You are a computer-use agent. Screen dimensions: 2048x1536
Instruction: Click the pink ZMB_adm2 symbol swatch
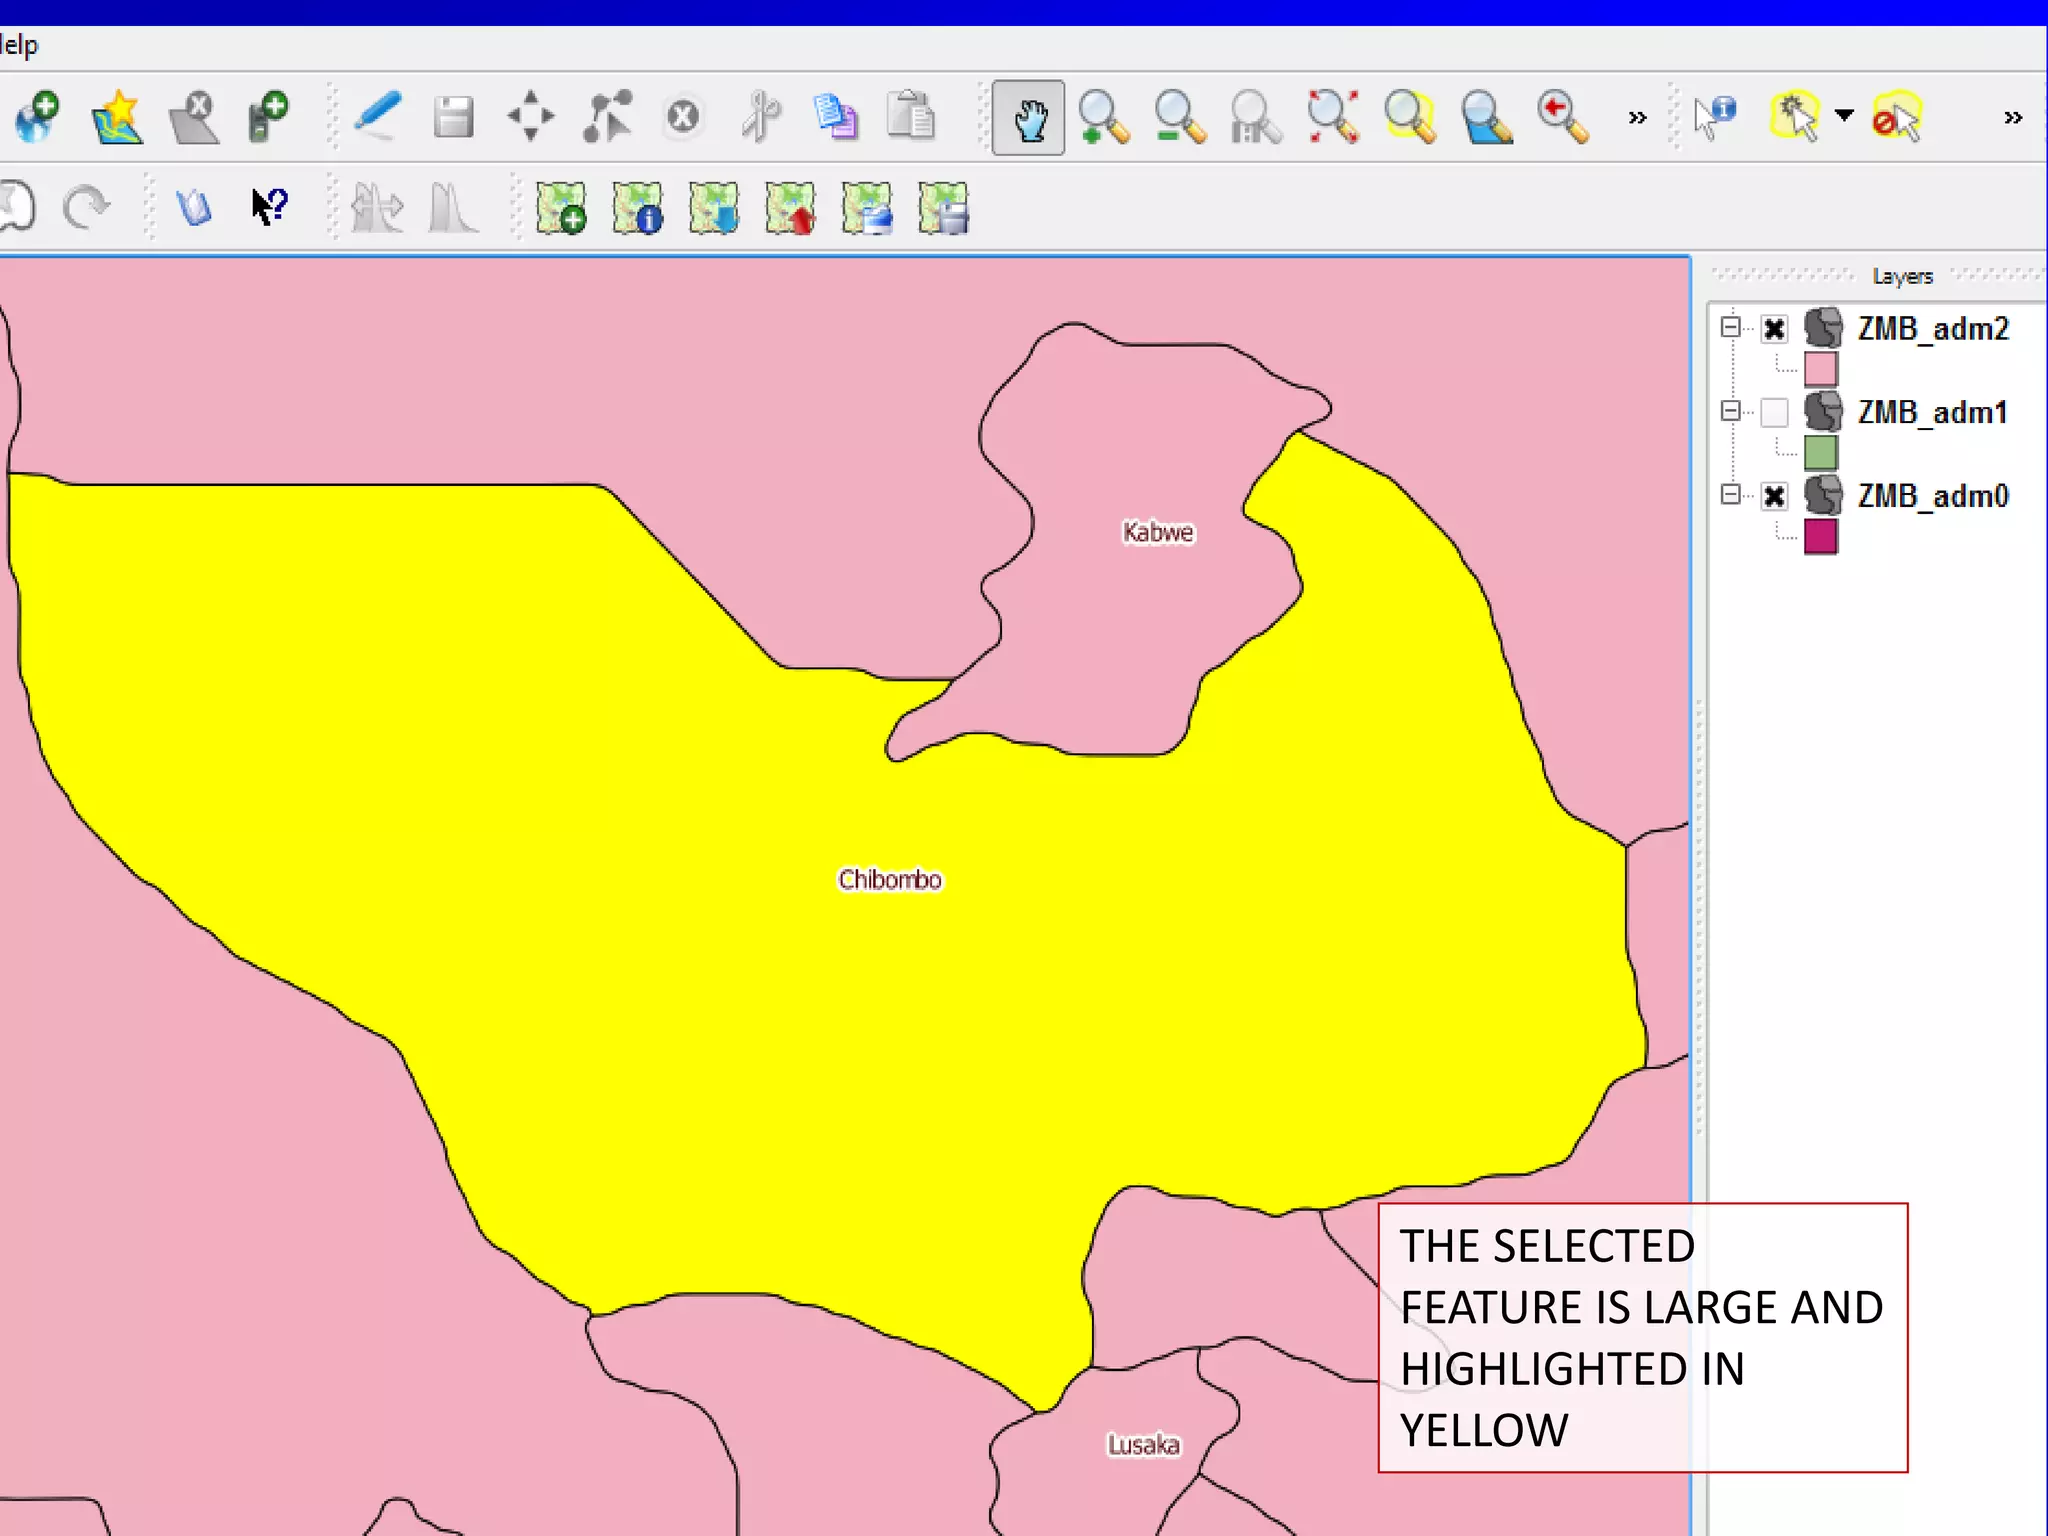click(x=1821, y=369)
